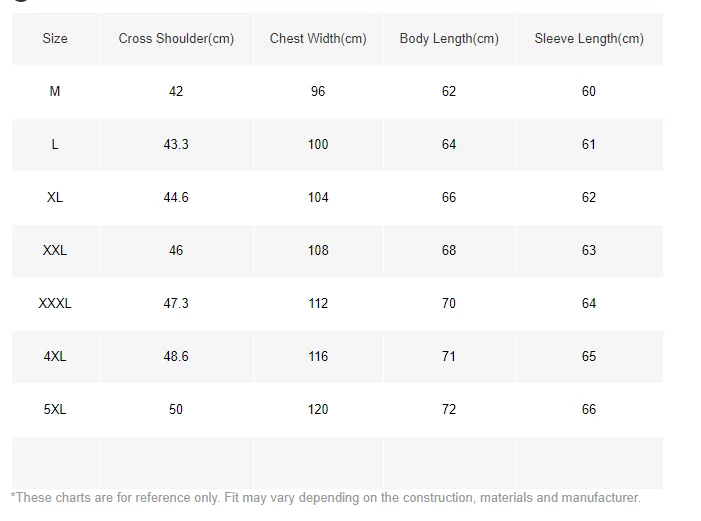Viewport: 701px width, 521px height.
Task: Select chest width value 120
Action: [318, 409]
